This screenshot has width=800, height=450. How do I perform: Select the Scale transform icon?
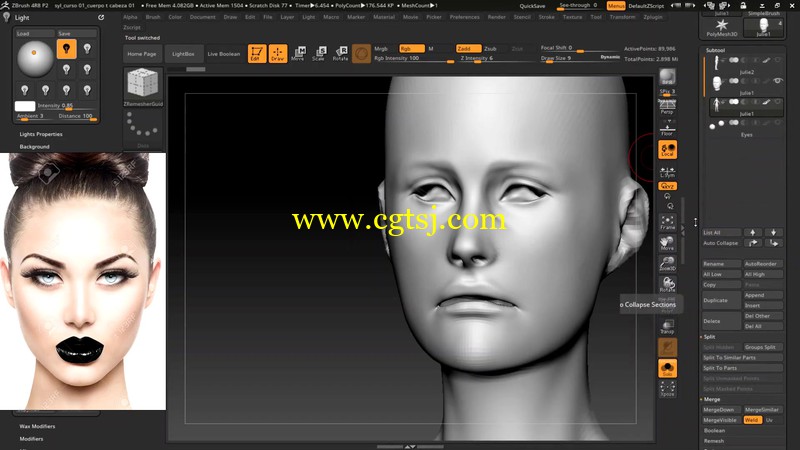tap(319, 54)
